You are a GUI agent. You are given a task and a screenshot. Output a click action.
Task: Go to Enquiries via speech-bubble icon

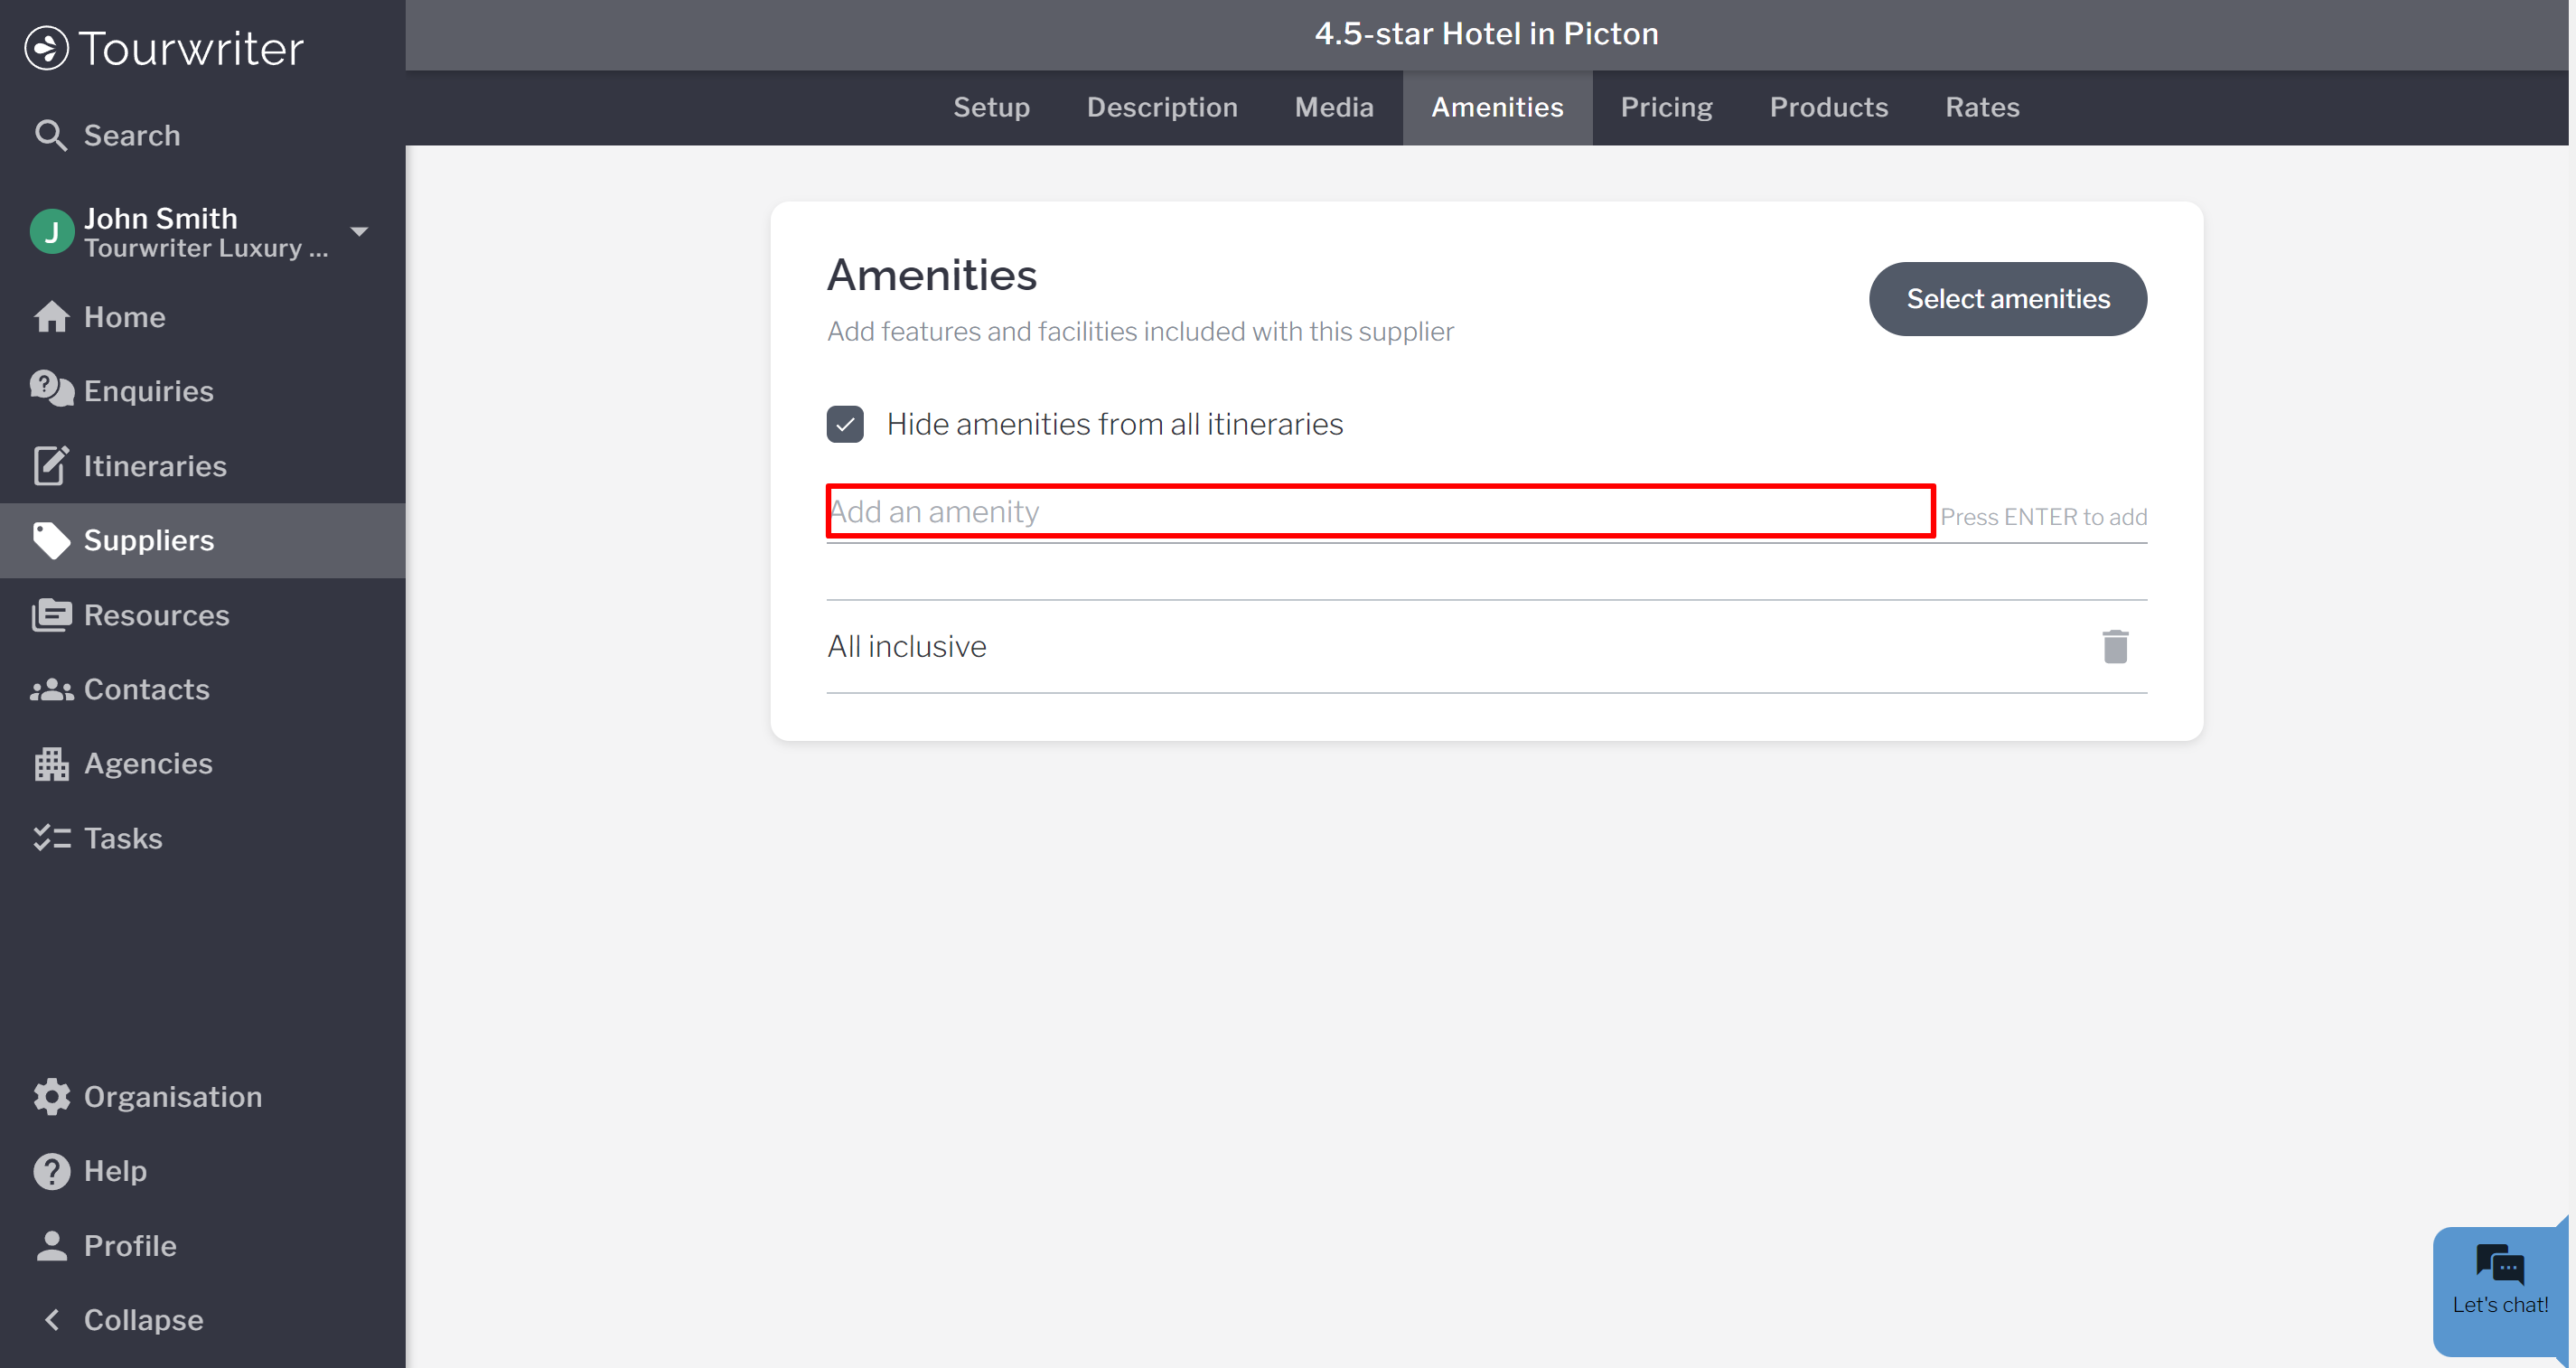click(x=51, y=390)
